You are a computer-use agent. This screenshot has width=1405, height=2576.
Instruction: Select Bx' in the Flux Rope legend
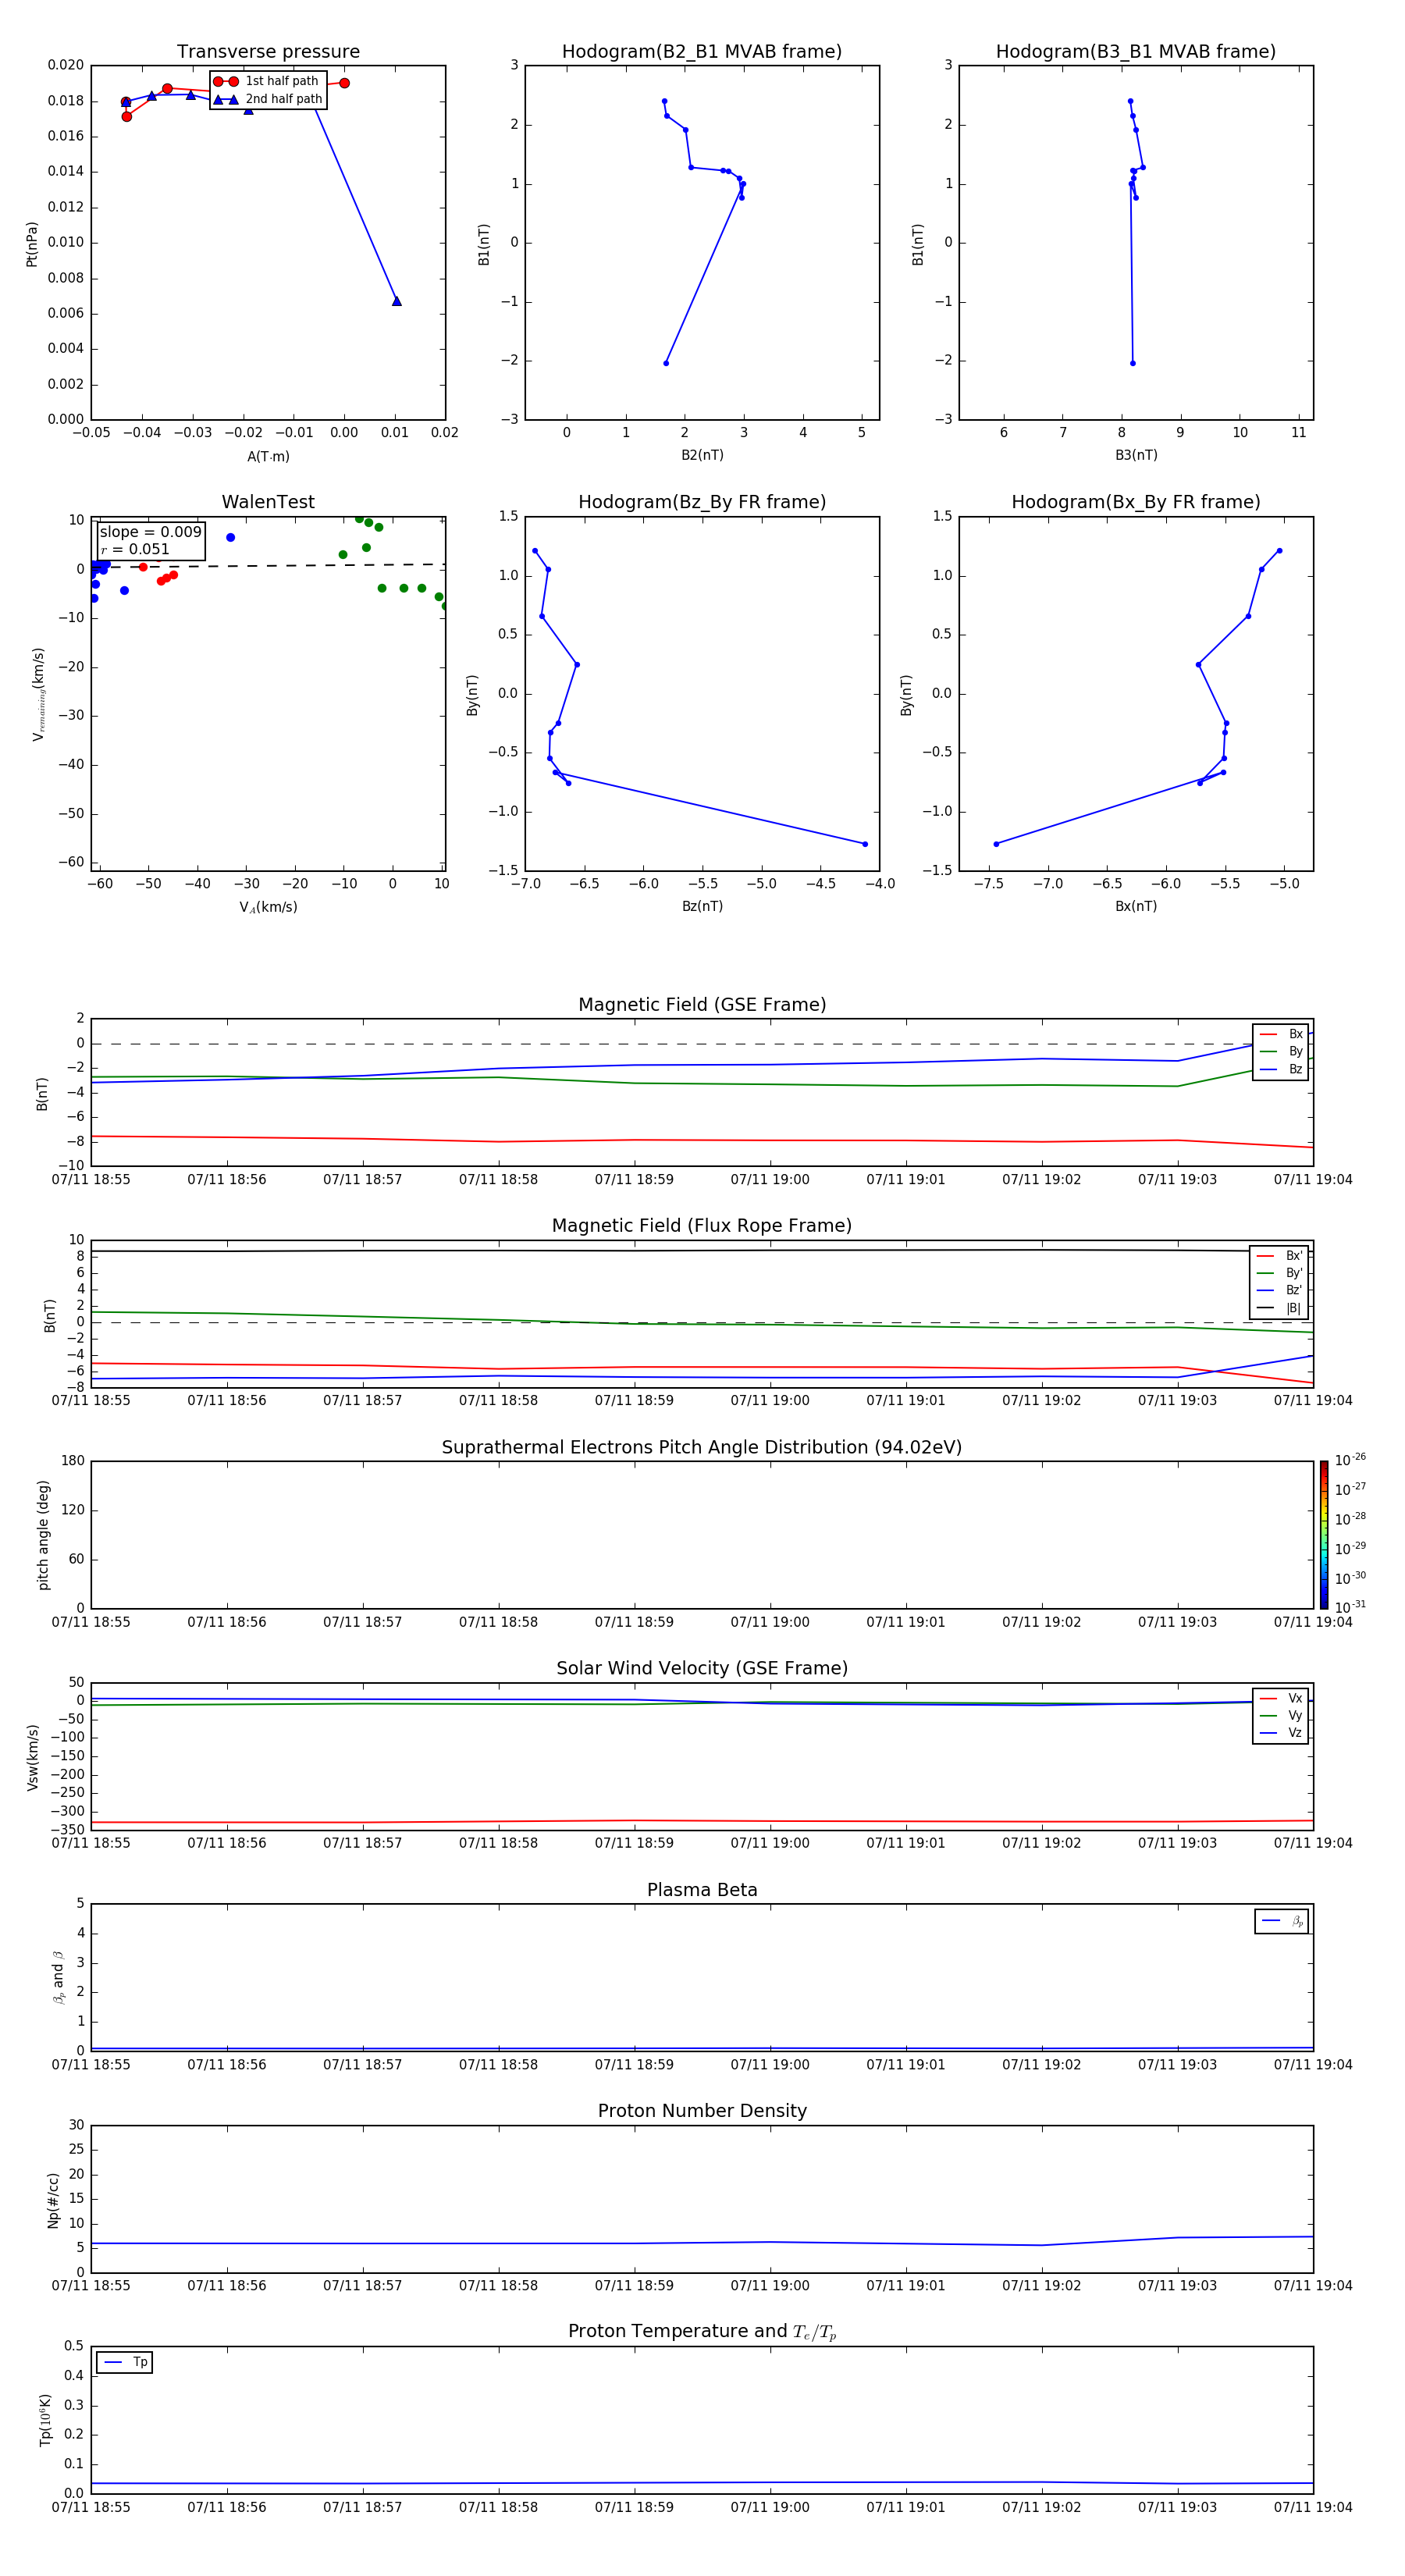pyautogui.click(x=1280, y=1255)
